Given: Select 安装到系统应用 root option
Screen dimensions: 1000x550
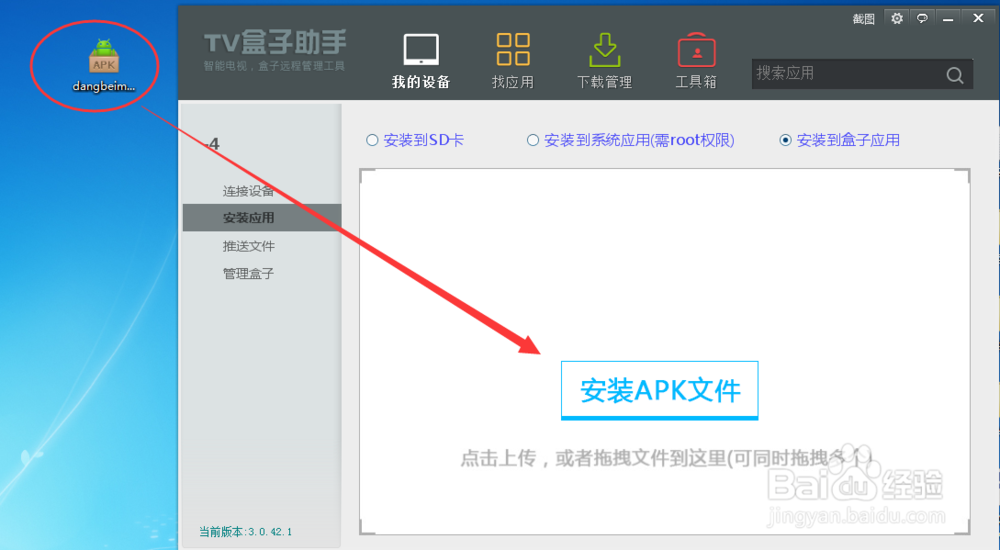Looking at the screenshot, I should click(631, 140).
